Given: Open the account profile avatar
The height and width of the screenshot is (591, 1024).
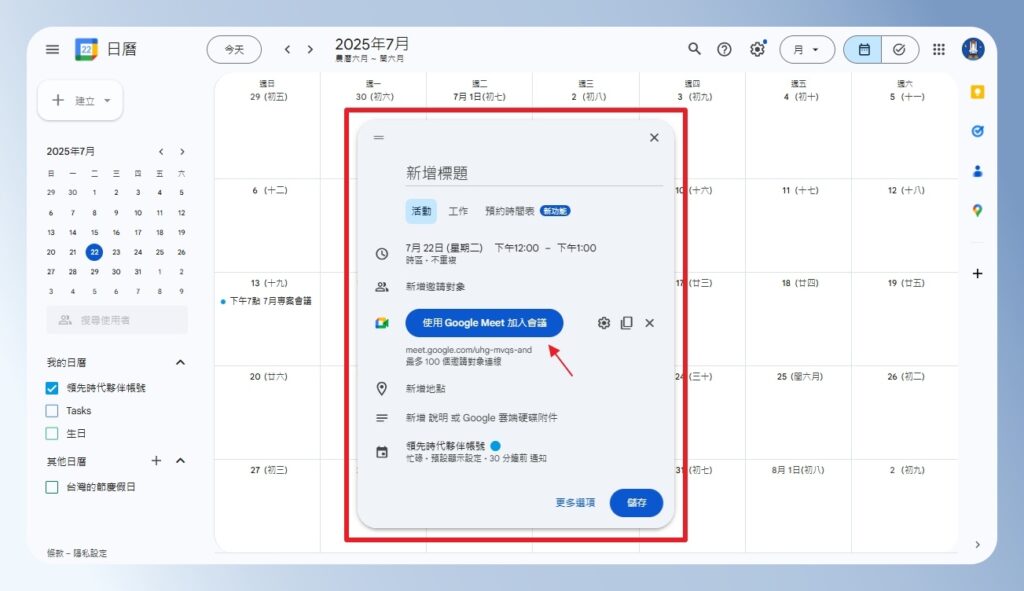Looking at the screenshot, I should [x=973, y=49].
